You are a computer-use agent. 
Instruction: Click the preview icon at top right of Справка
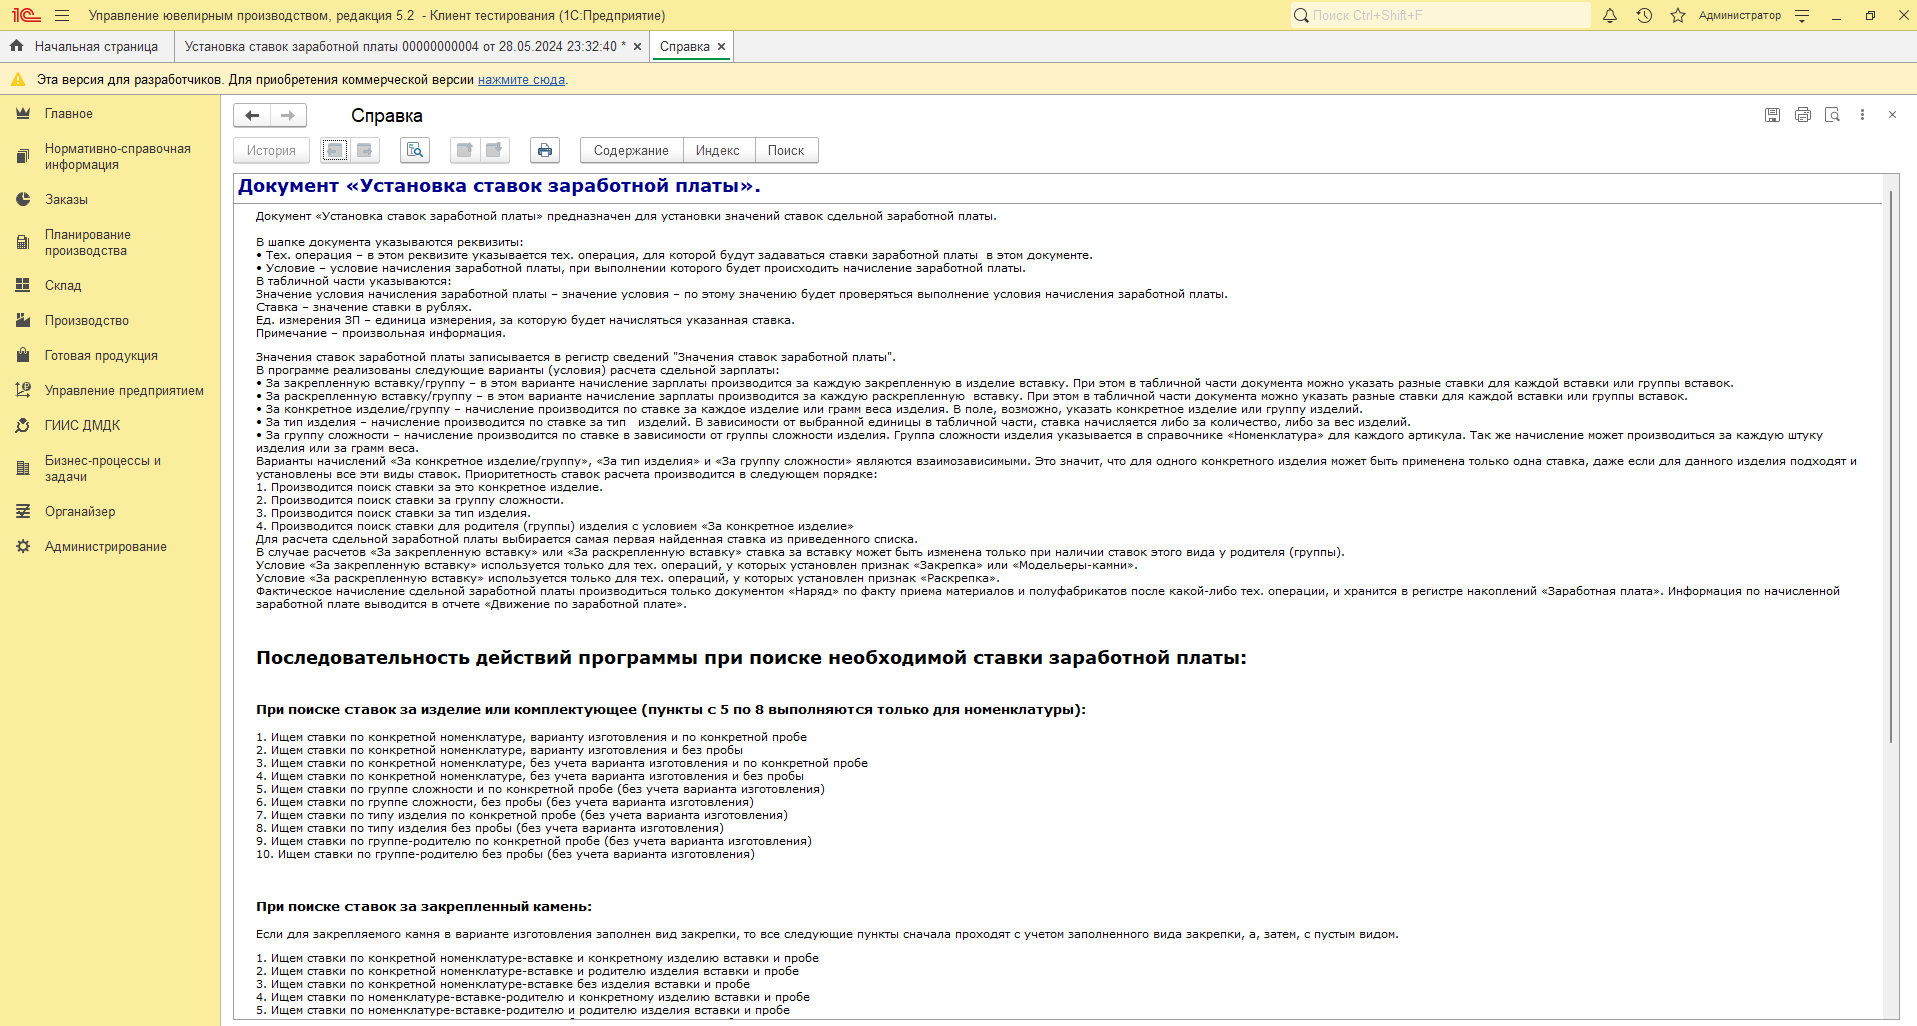point(1832,115)
